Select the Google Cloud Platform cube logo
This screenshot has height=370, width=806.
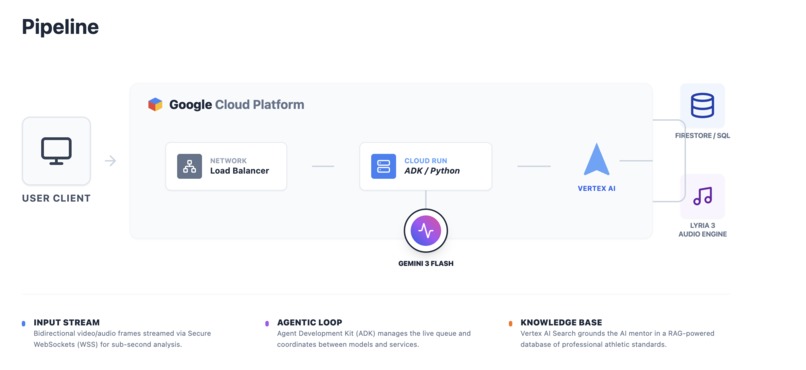155,105
